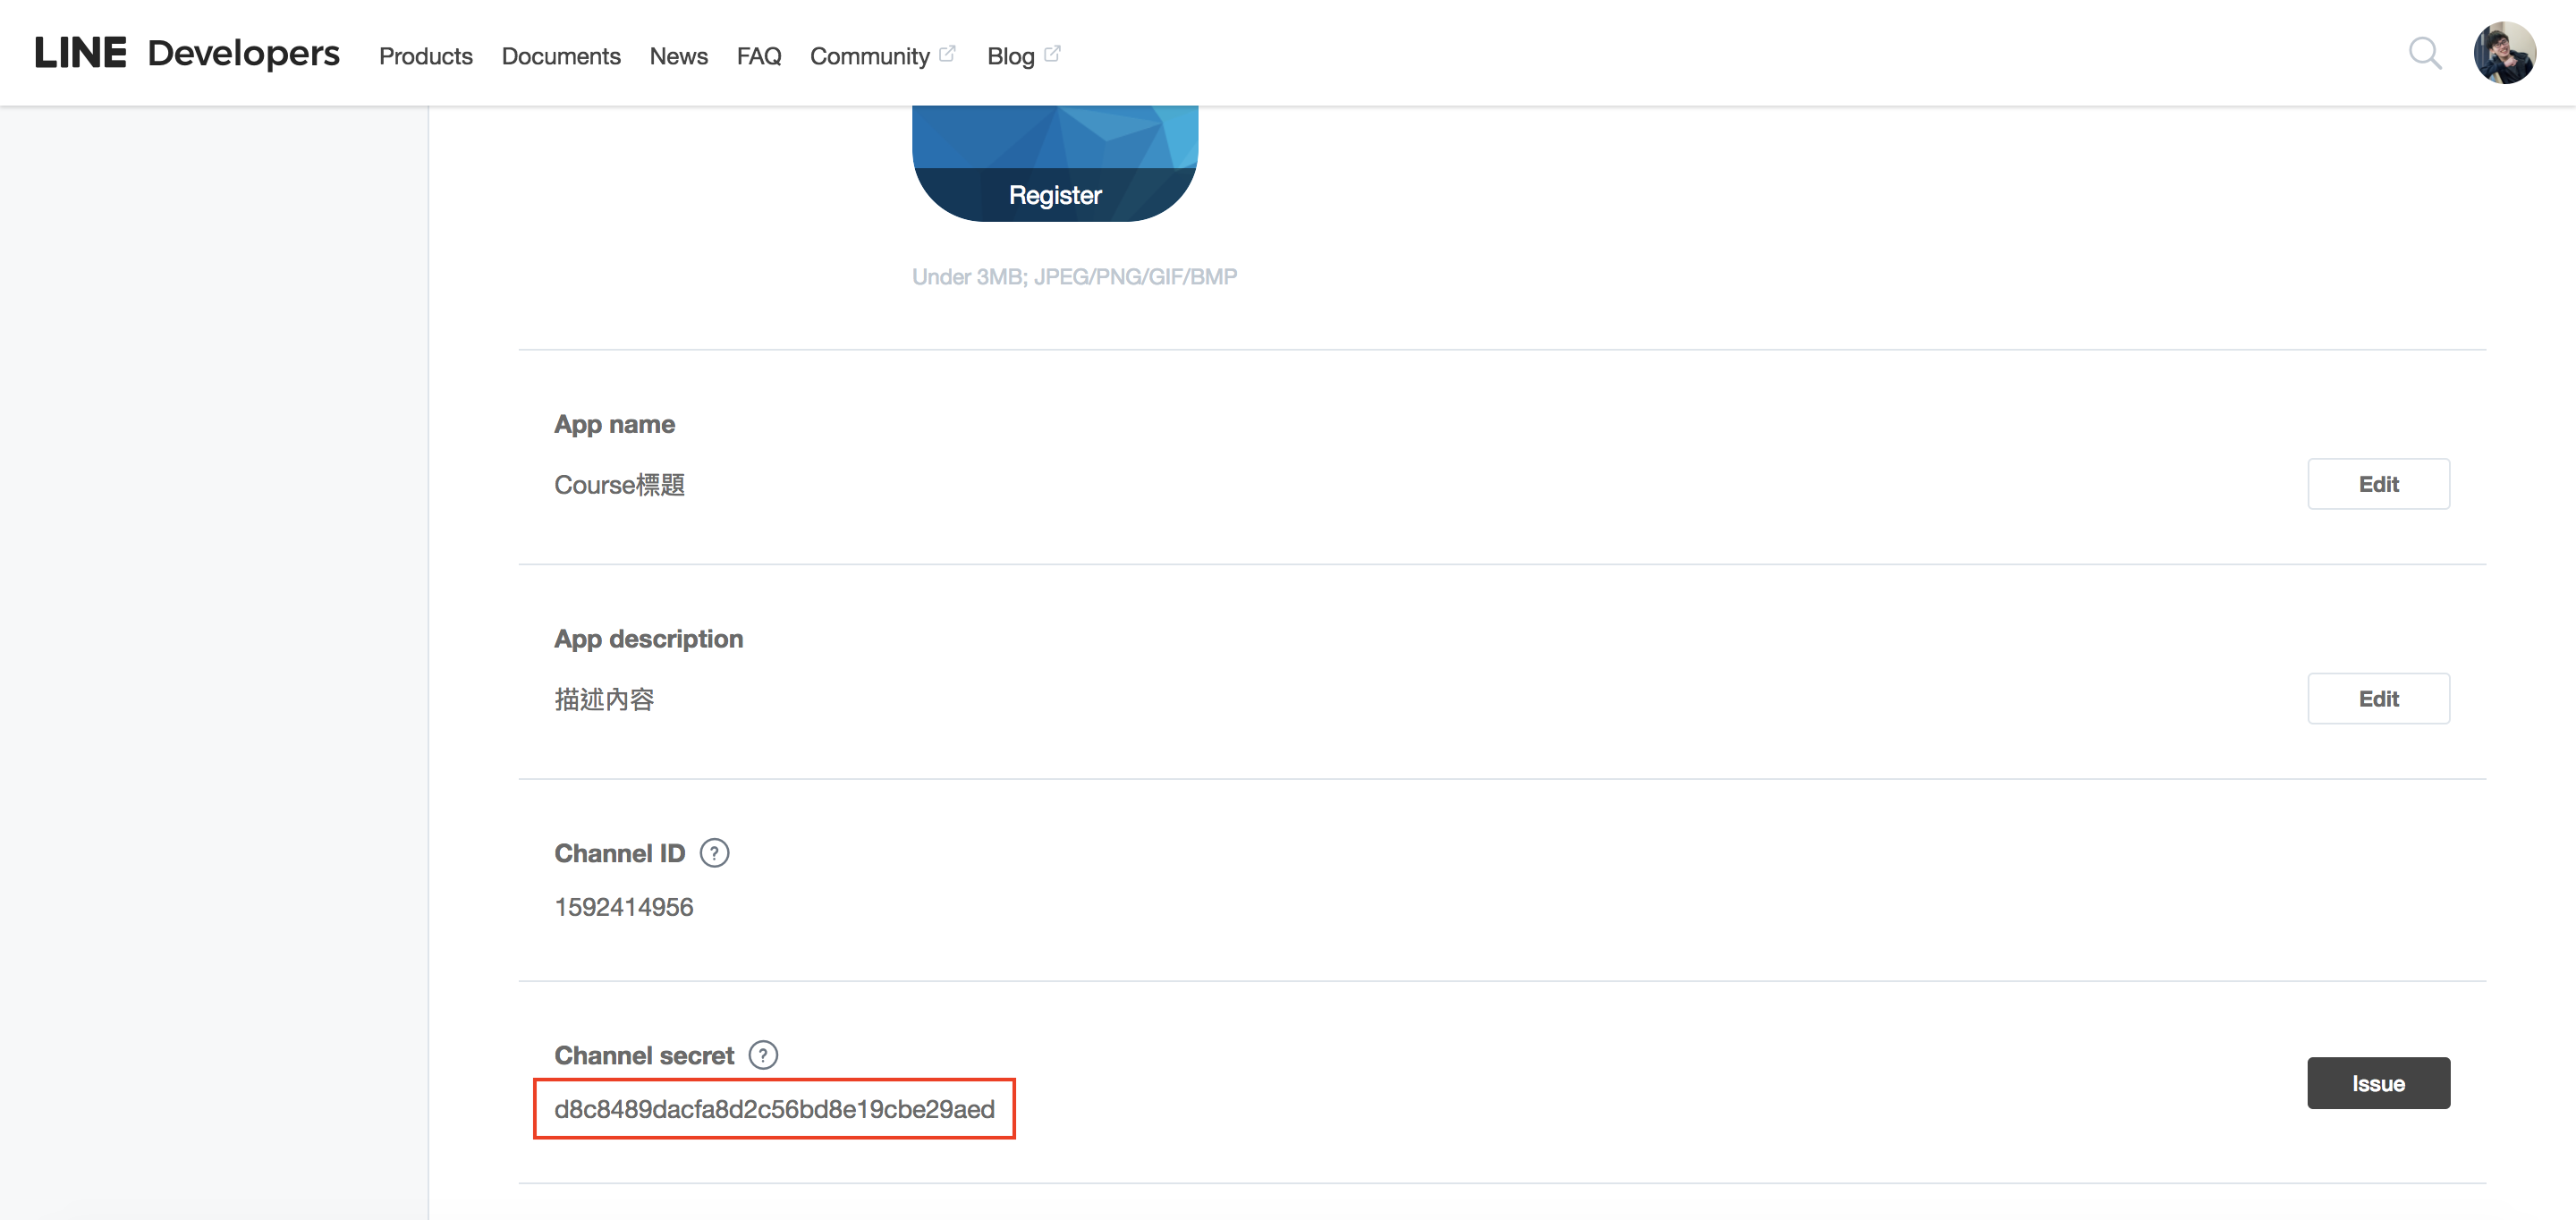Screen dimensions: 2576x1220
Task: Open the user profile avatar
Action: point(2504,53)
